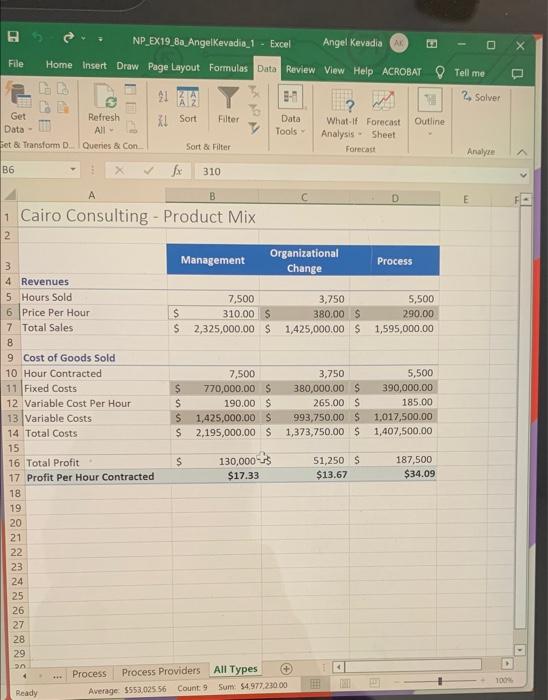Switch to Page Break Preview icon
The height and width of the screenshot is (700, 548).
[x=374, y=683]
